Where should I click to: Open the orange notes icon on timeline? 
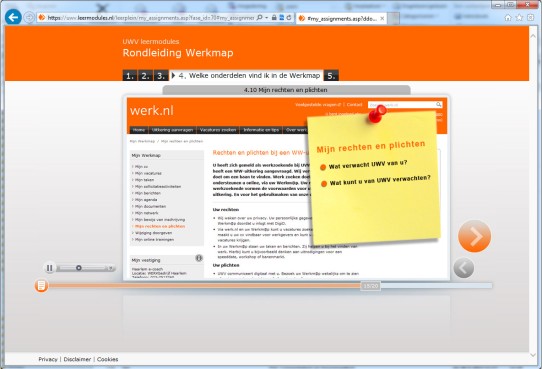(x=41, y=285)
